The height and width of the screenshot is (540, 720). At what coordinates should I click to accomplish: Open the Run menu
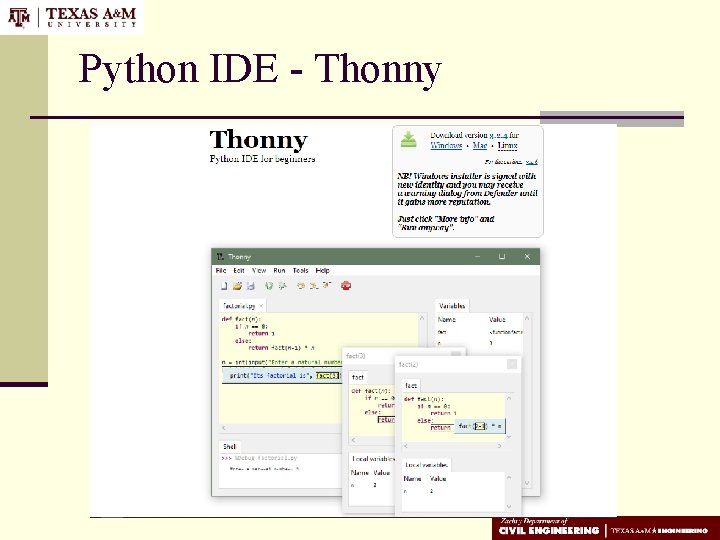click(279, 270)
